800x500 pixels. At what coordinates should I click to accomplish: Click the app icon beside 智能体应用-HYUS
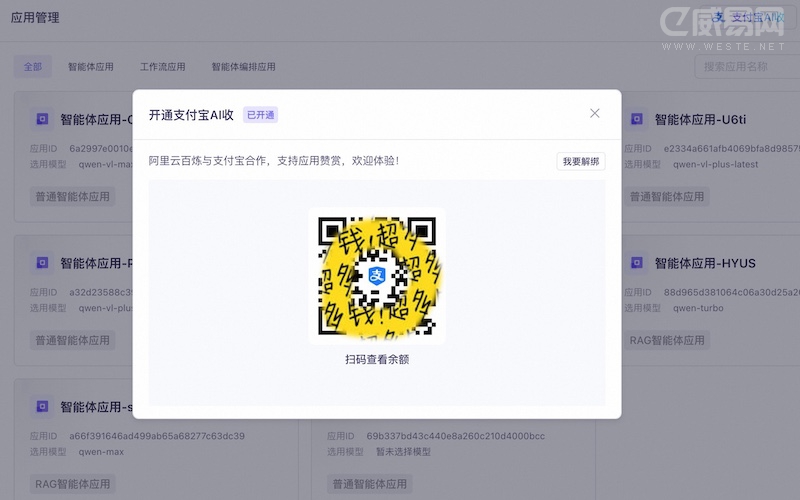point(635,264)
